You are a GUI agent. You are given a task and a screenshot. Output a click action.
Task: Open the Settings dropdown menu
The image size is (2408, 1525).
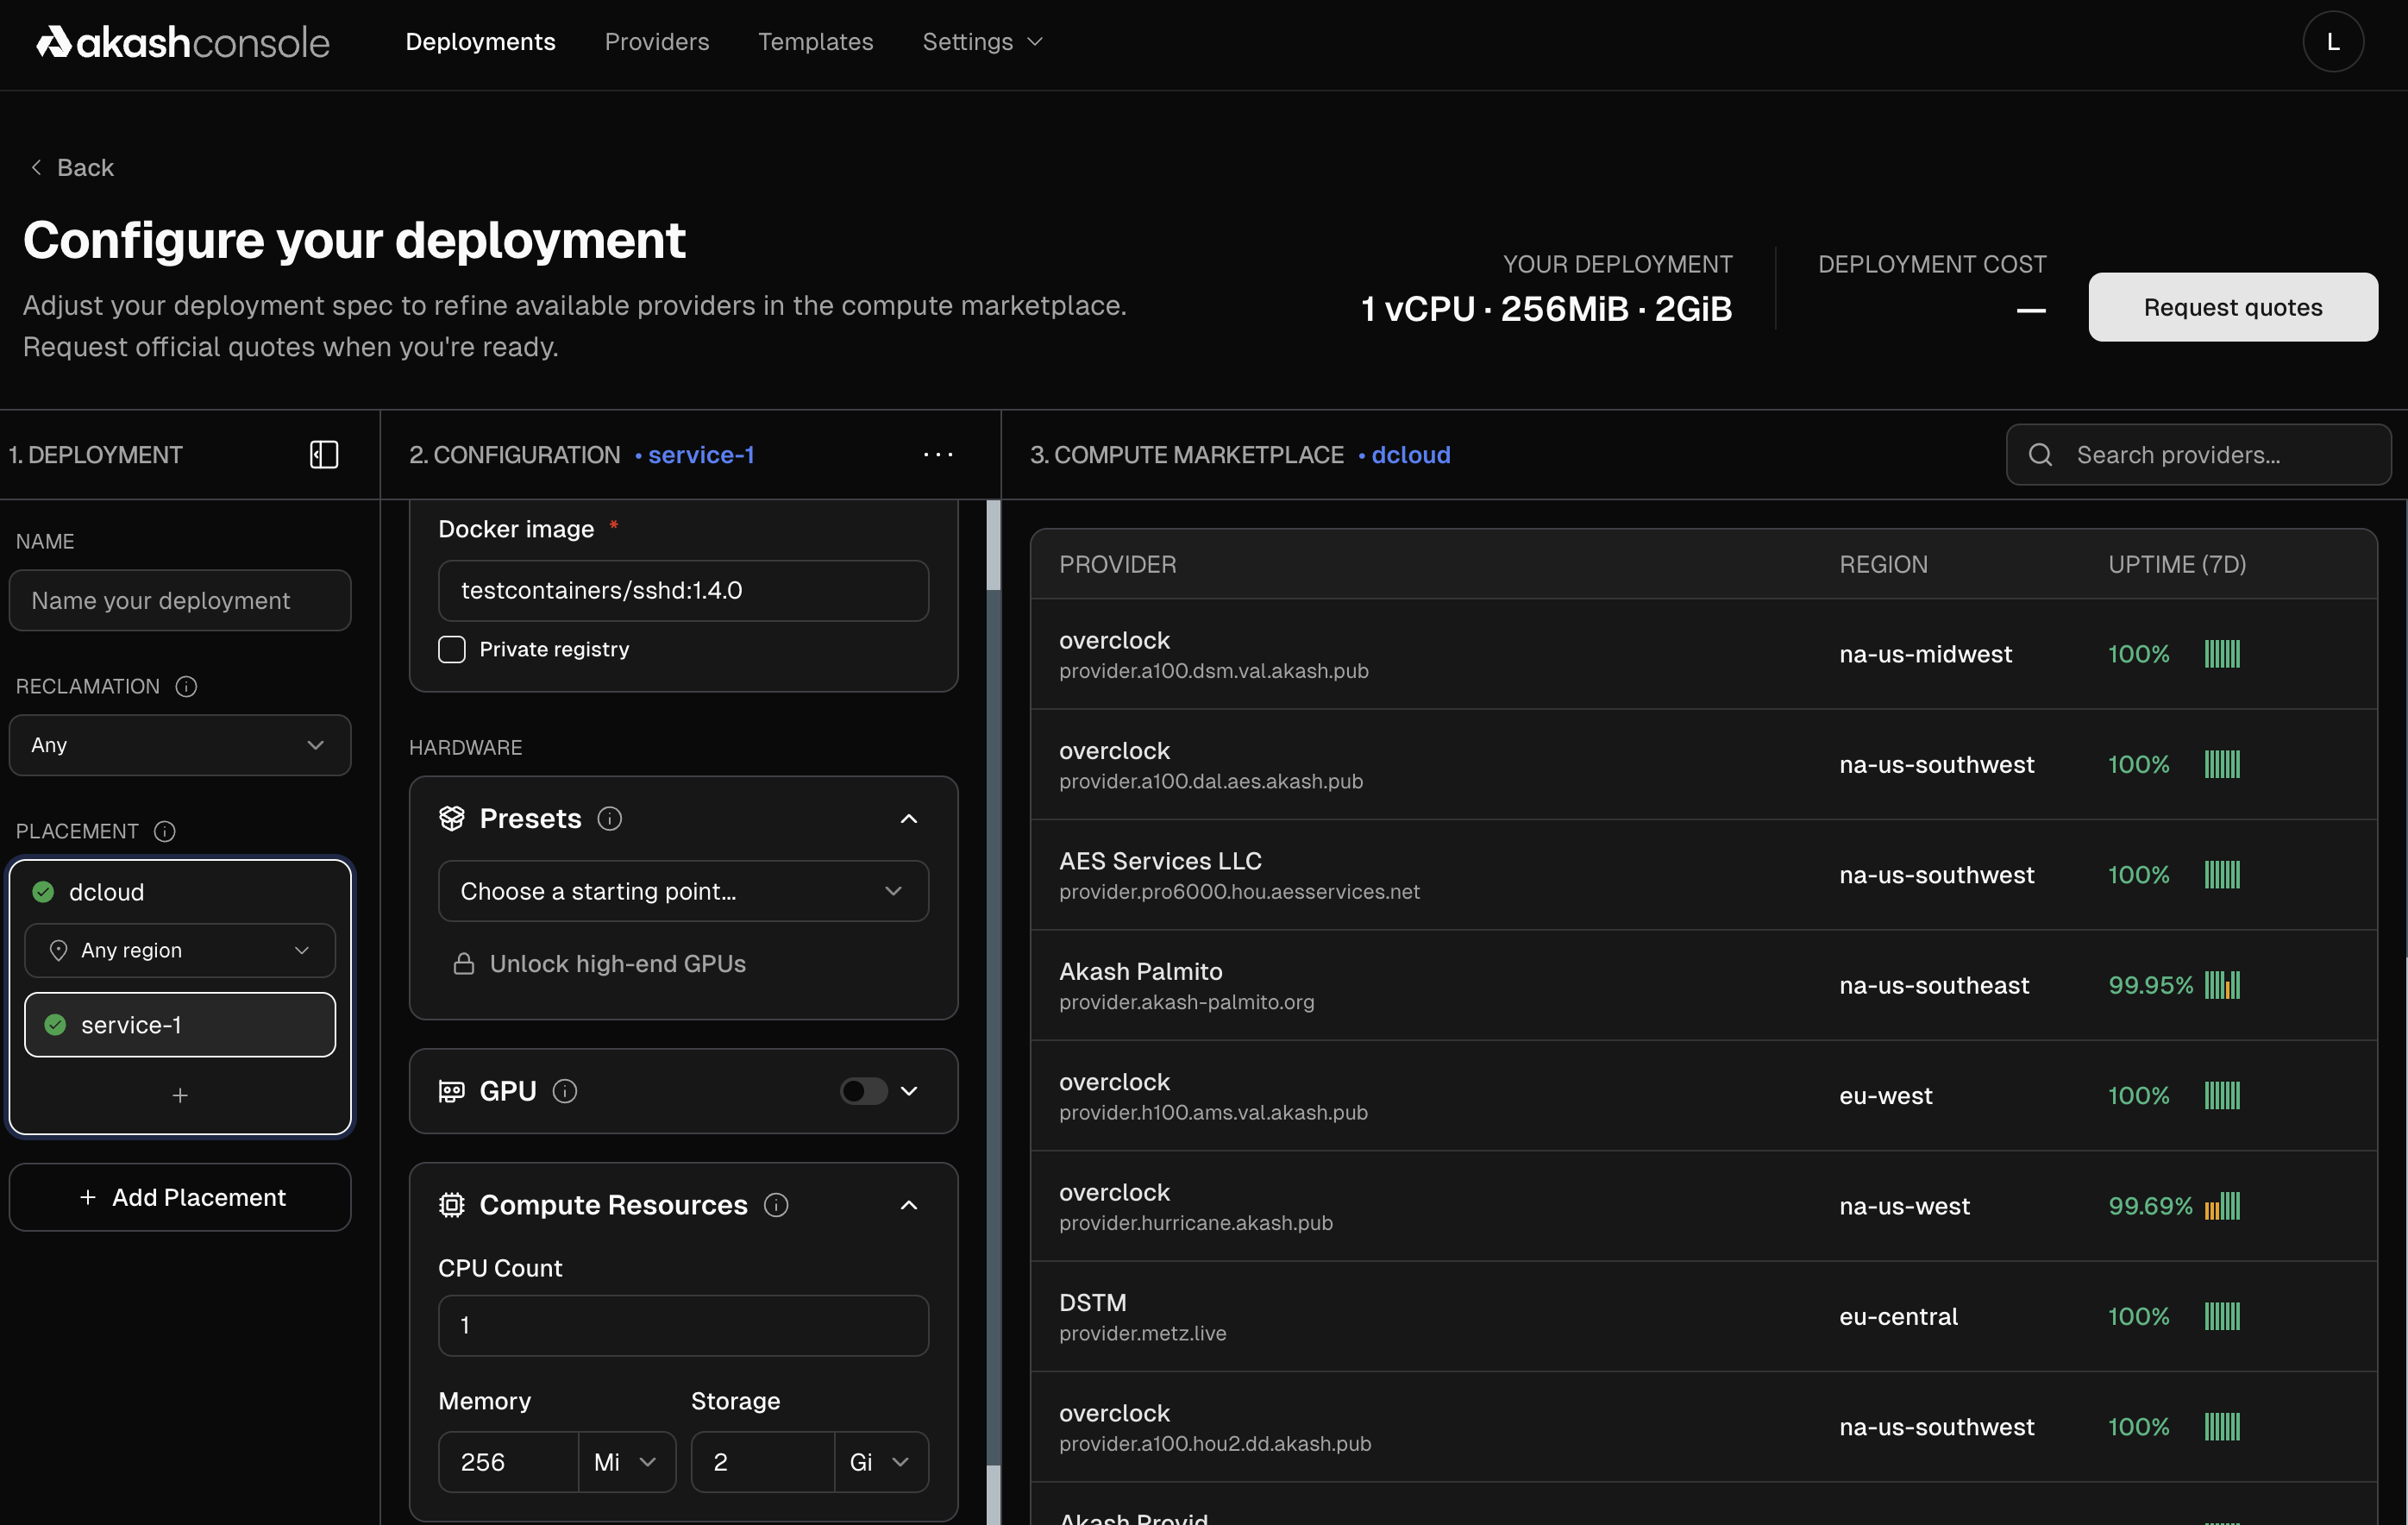coord(982,42)
